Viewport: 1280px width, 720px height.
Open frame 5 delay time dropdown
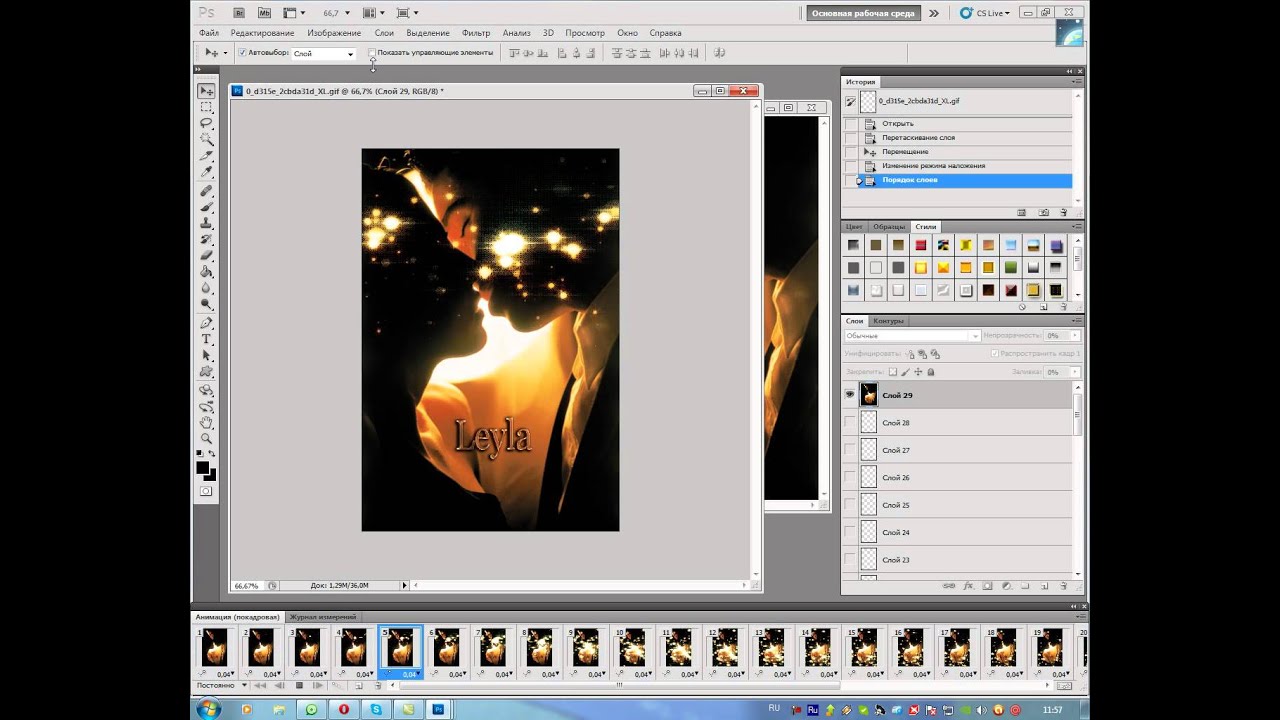pos(410,674)
